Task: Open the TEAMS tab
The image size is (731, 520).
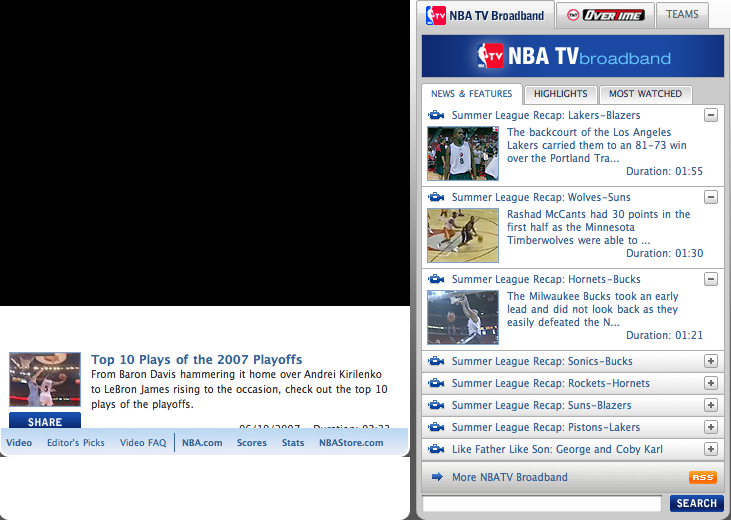Action: pyautogui.click(x=682, y=14)
